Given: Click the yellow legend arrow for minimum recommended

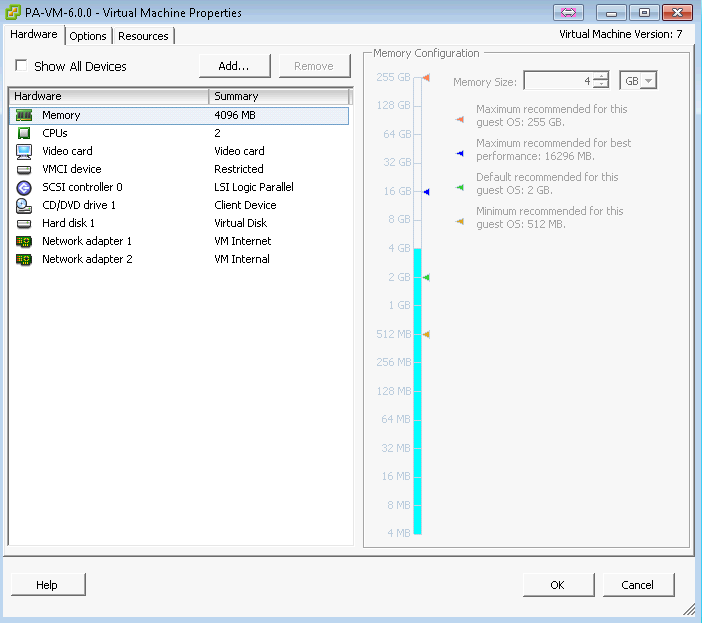Looking at the screenshot, I should [x=460, y=222].
